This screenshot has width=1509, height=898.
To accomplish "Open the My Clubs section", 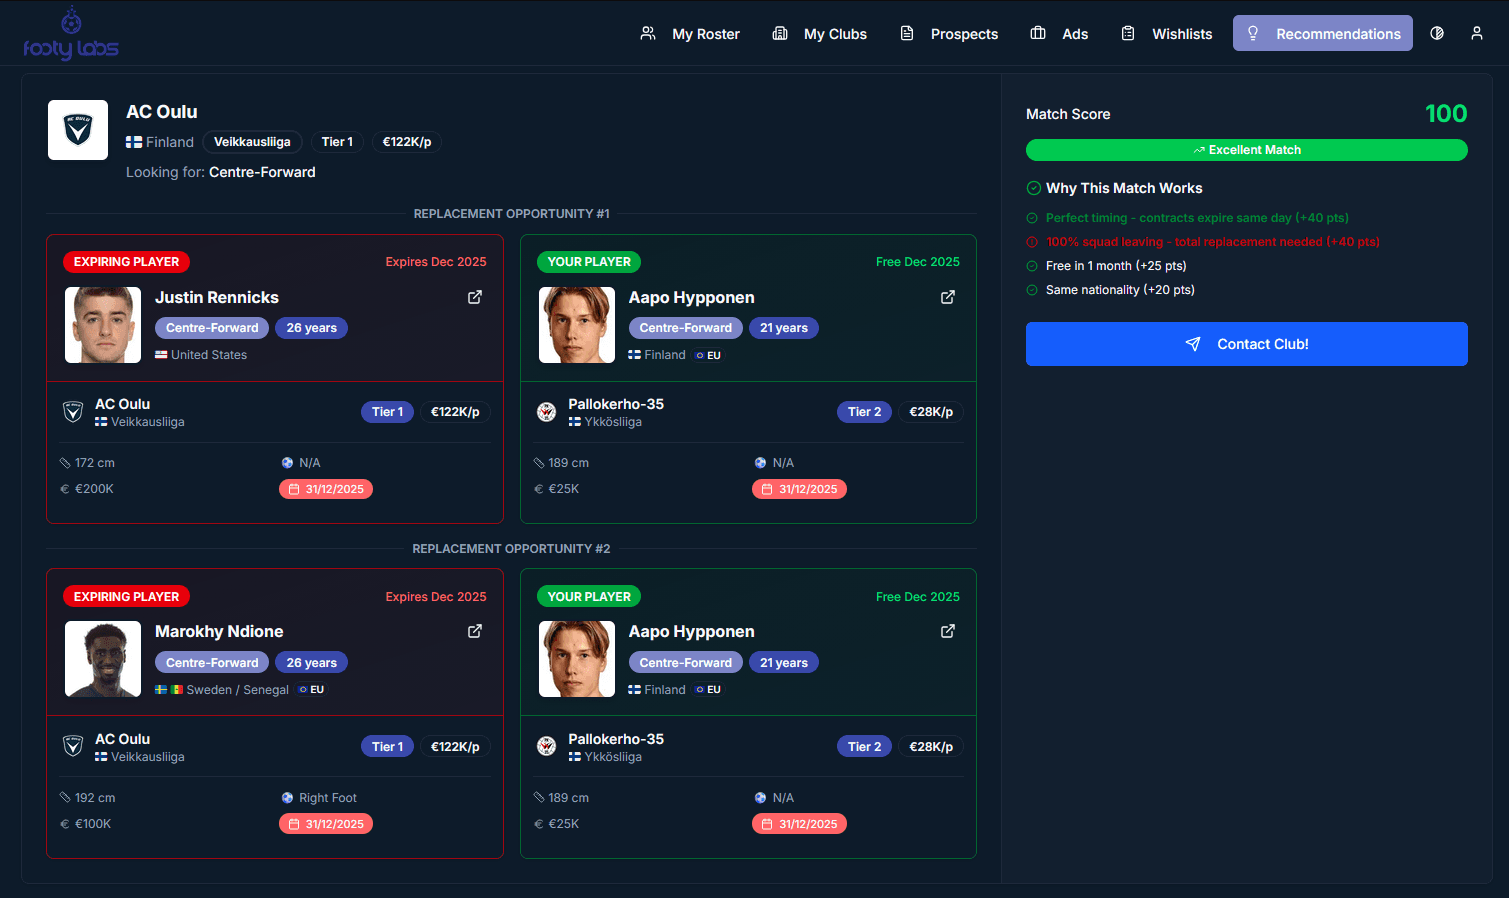I will pos(820,34).
